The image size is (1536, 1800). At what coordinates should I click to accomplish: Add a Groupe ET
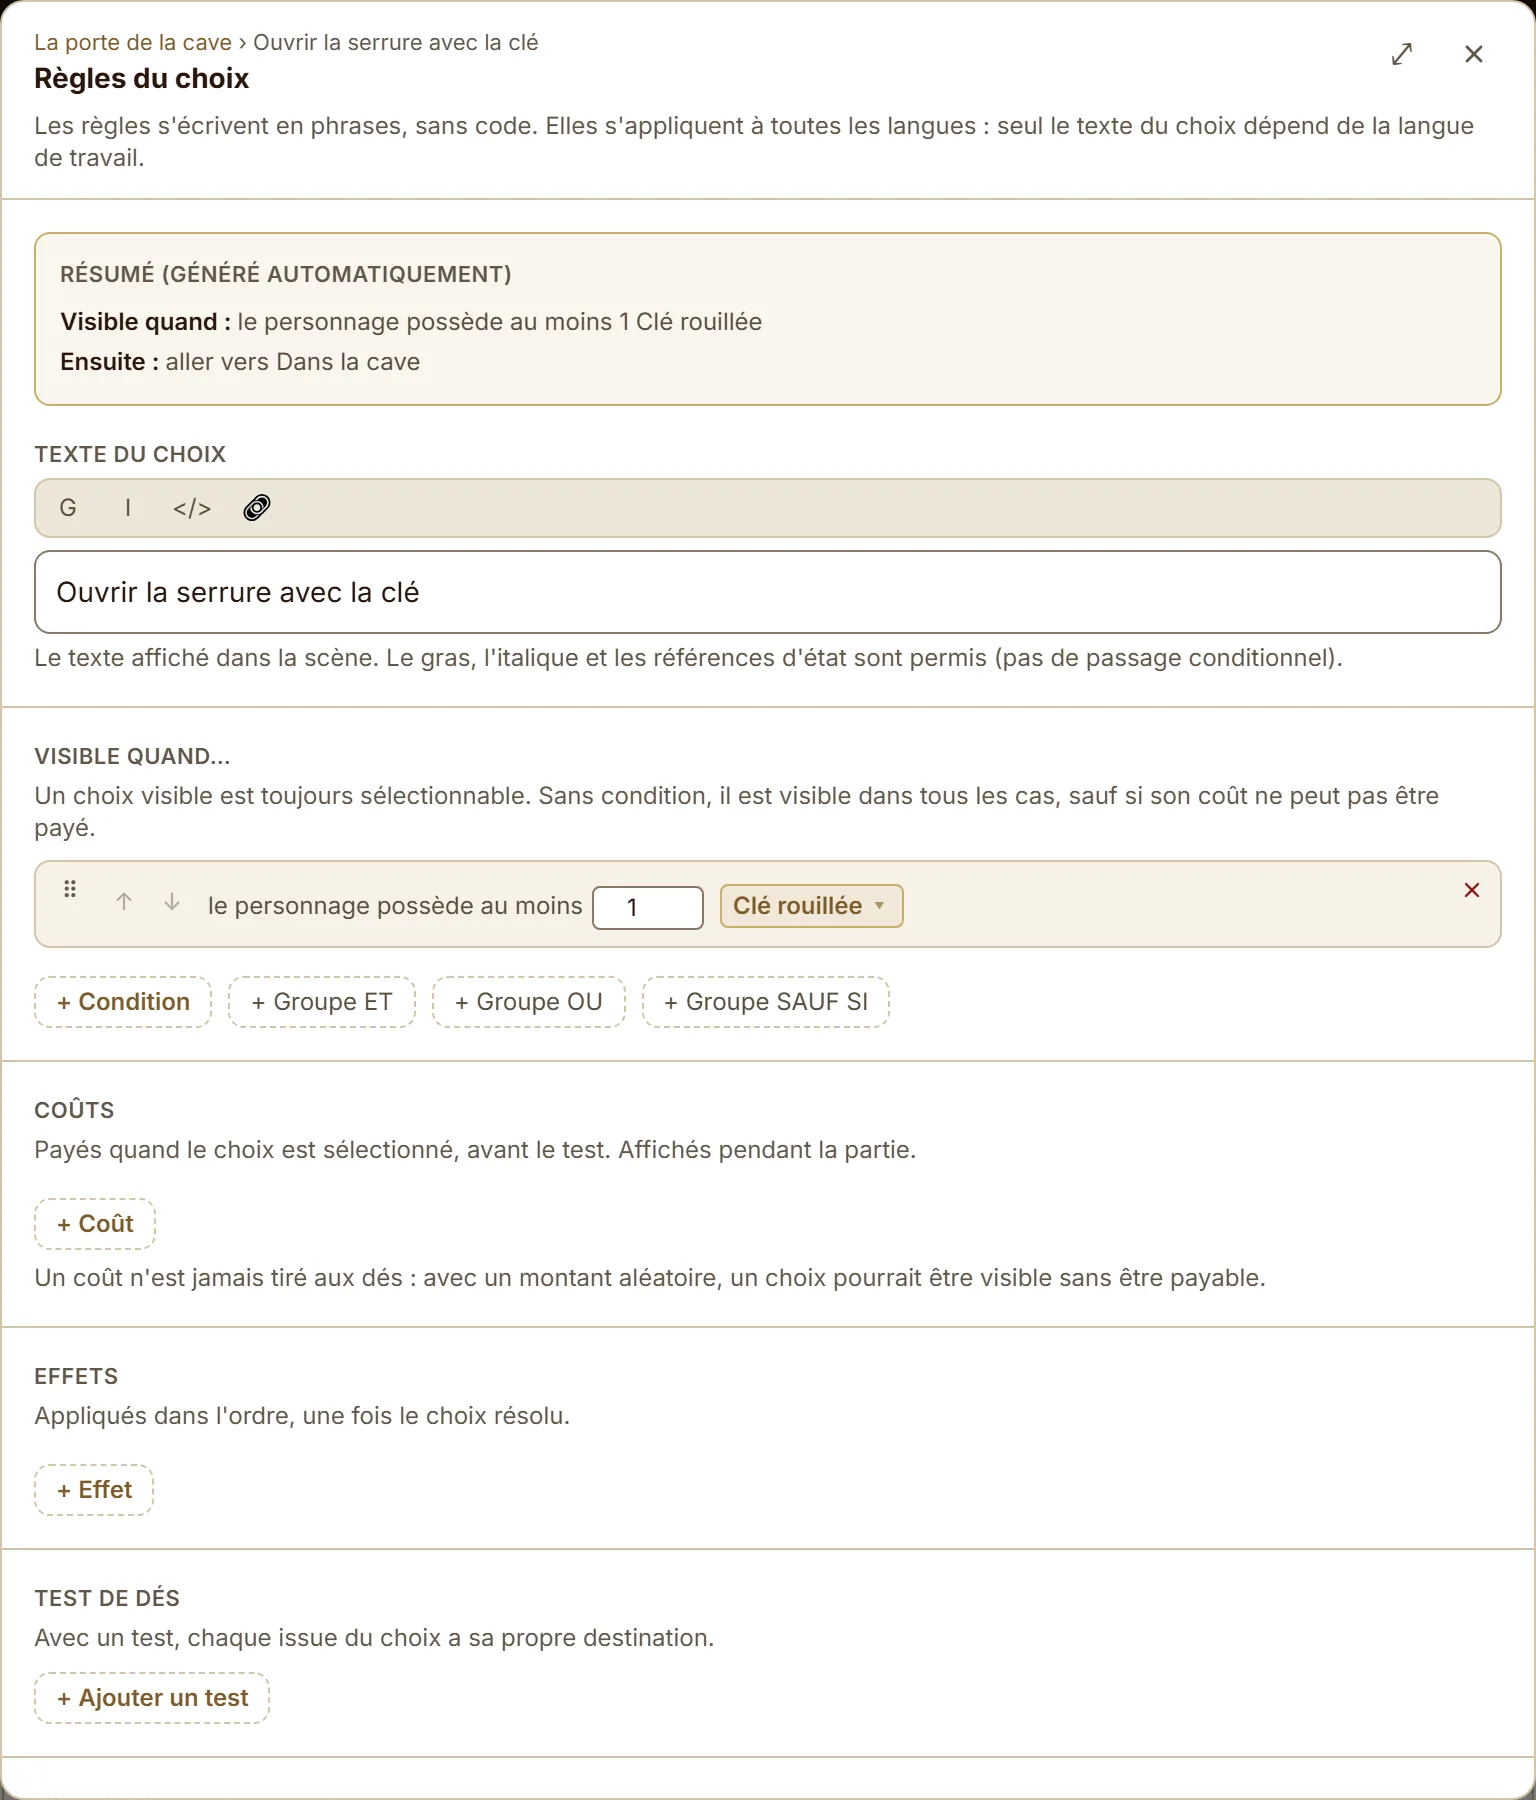click(x=322, y=1002)
